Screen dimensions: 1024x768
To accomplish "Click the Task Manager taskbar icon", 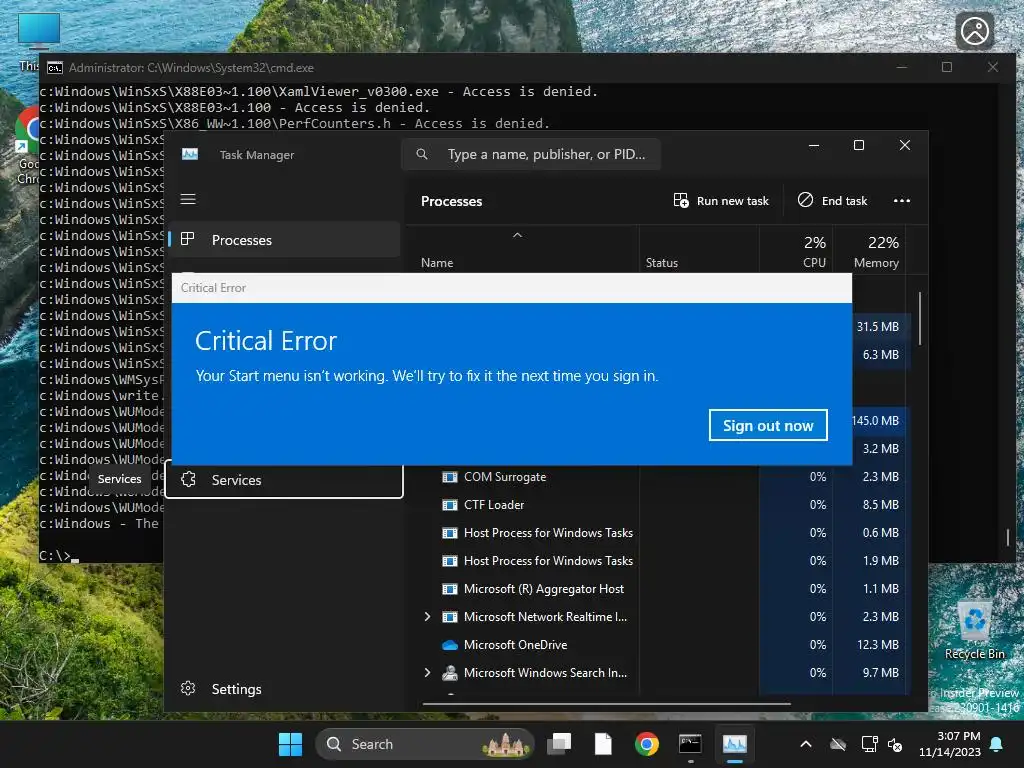I will coord(735,744).
